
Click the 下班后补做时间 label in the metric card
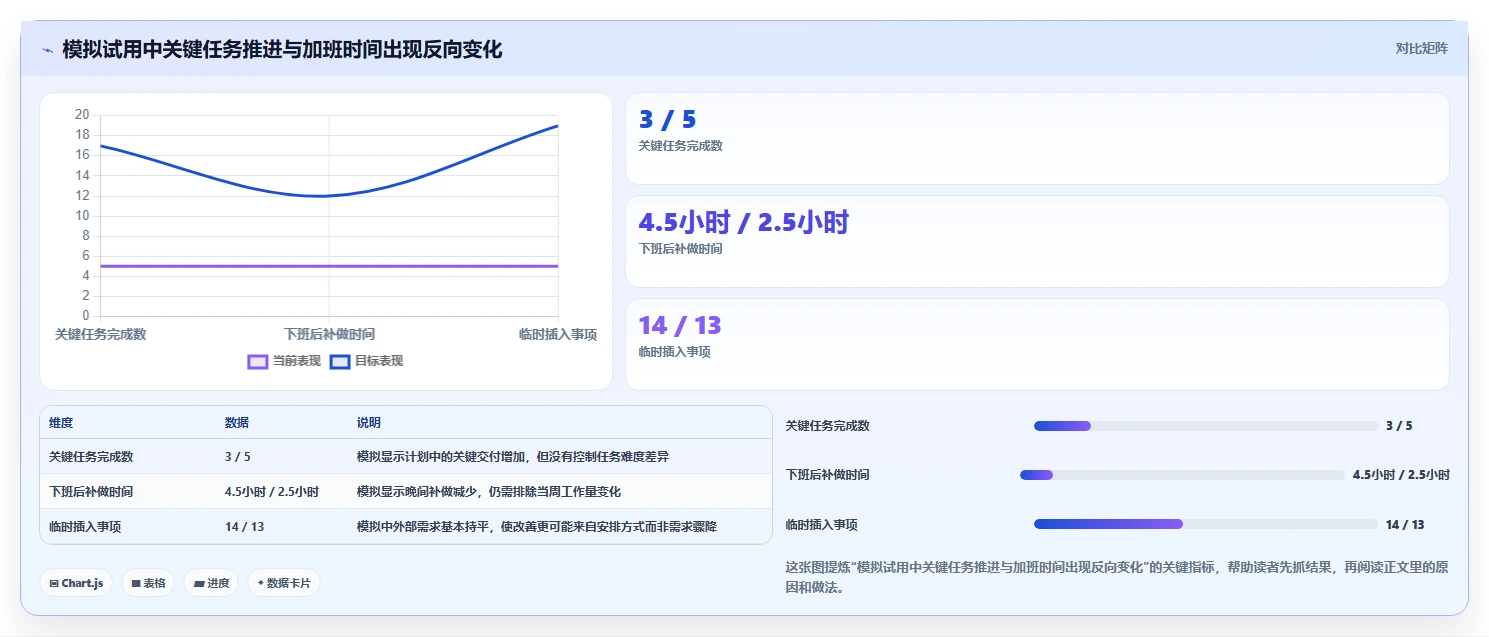click(680, 249)
